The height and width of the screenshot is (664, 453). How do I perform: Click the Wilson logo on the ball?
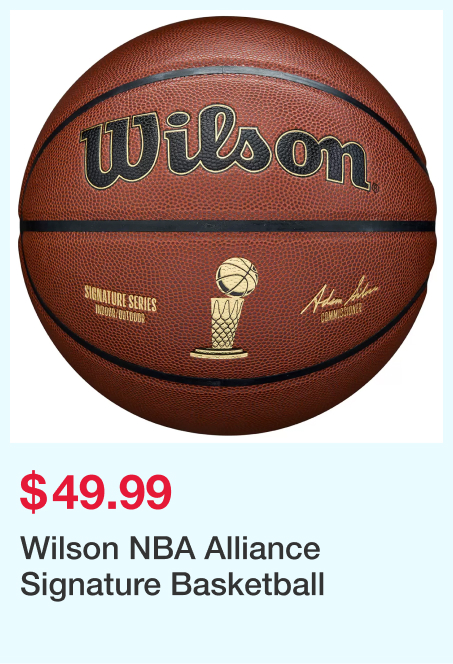point(227,147)
